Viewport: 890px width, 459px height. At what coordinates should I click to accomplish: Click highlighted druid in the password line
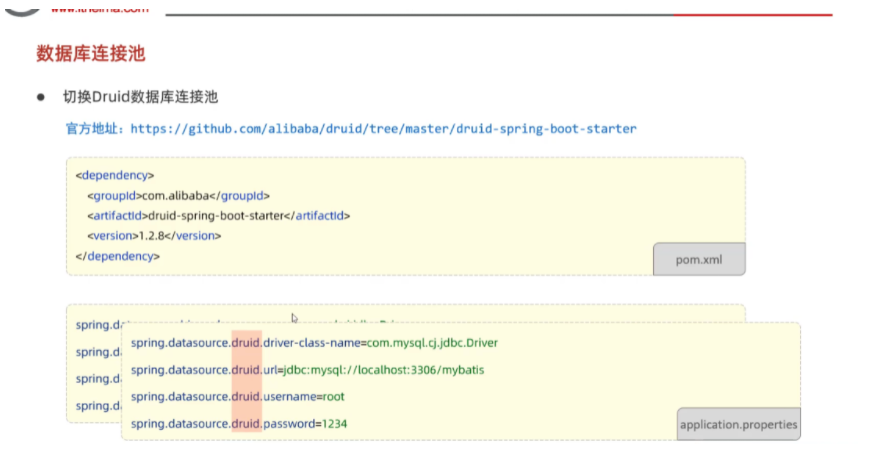(246, 424)
